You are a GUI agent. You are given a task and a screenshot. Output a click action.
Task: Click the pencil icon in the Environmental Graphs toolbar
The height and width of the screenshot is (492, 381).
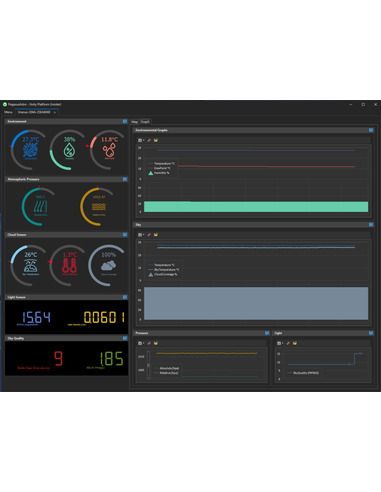pyautogui.click(x=149, y=140)
